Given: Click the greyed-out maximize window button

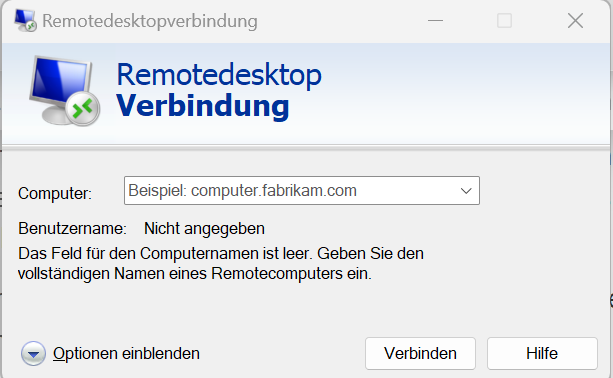Looking at the screenshot, I should pos(504,20).
